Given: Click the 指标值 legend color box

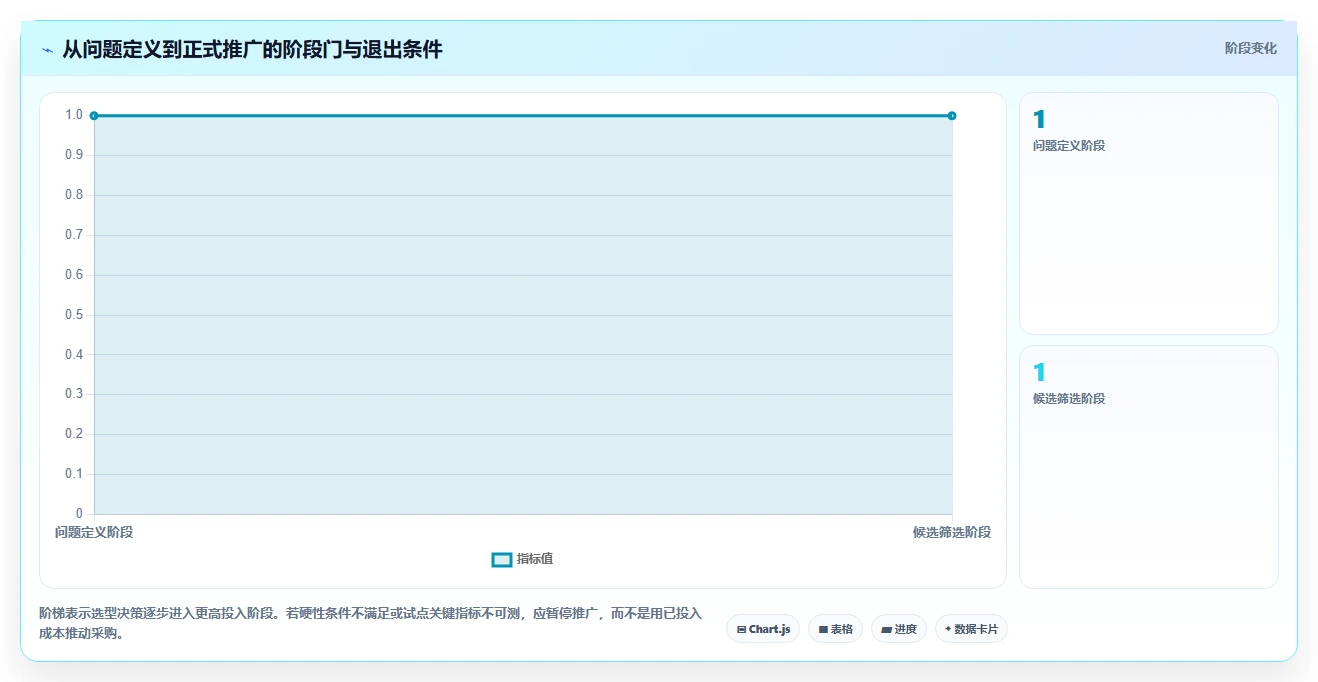Looking at the screenshot, I should tap(502, 559).
